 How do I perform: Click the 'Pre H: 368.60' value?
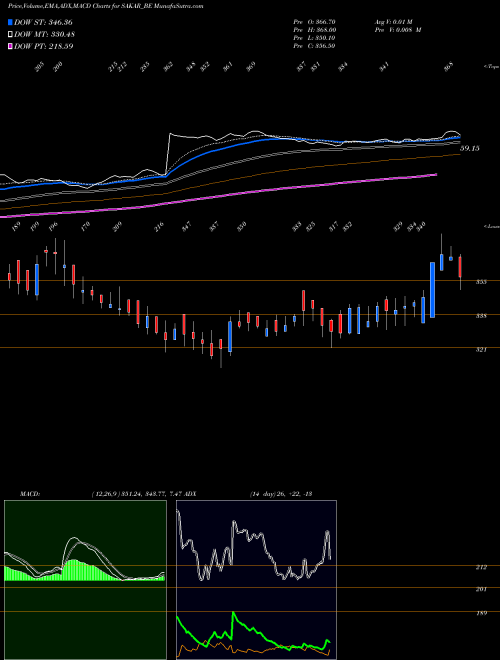click(x=314, y=30)
